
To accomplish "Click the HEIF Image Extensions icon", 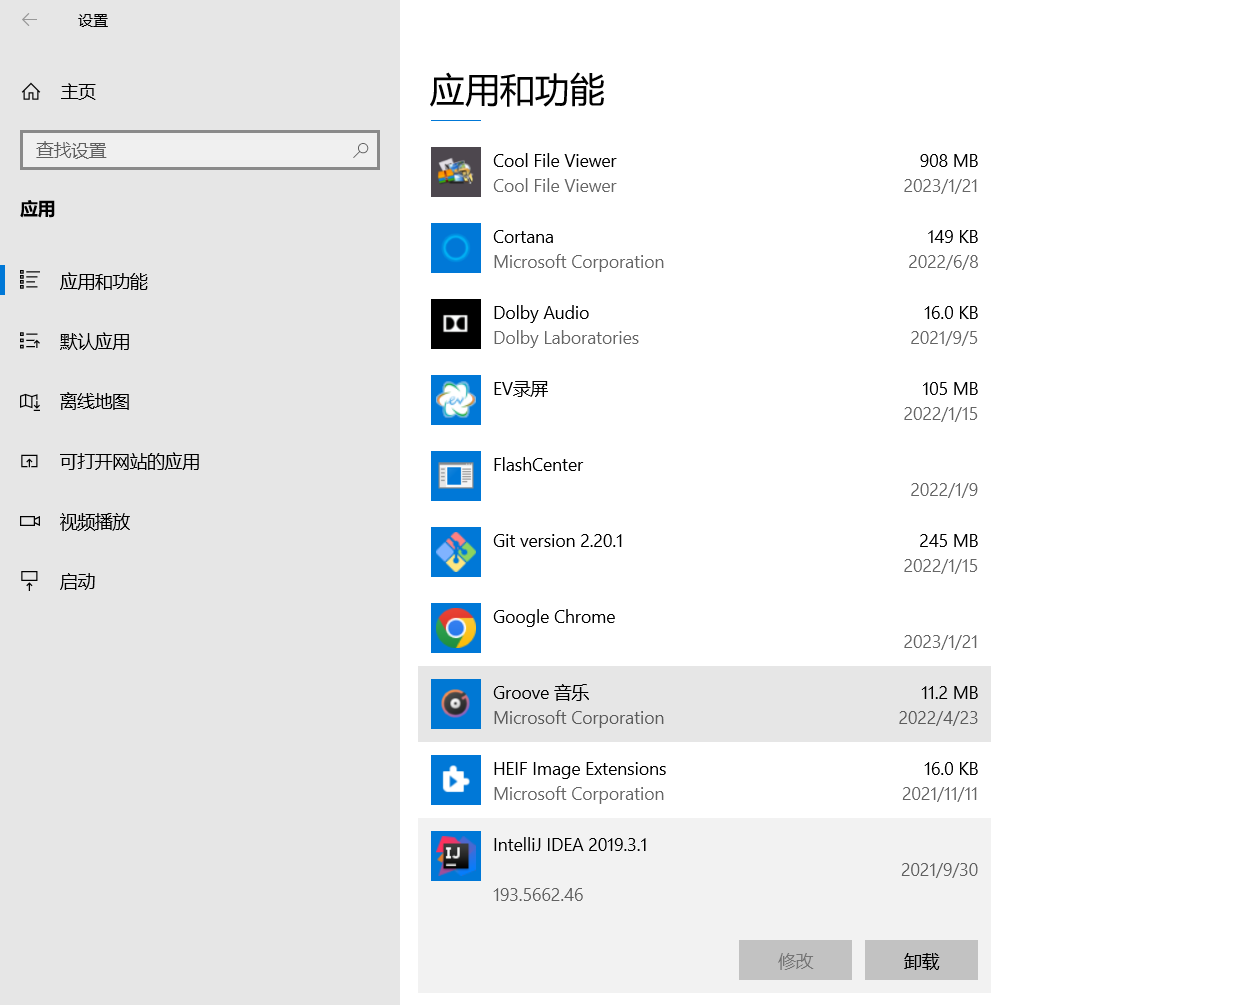I will click(x=456, y=780).
